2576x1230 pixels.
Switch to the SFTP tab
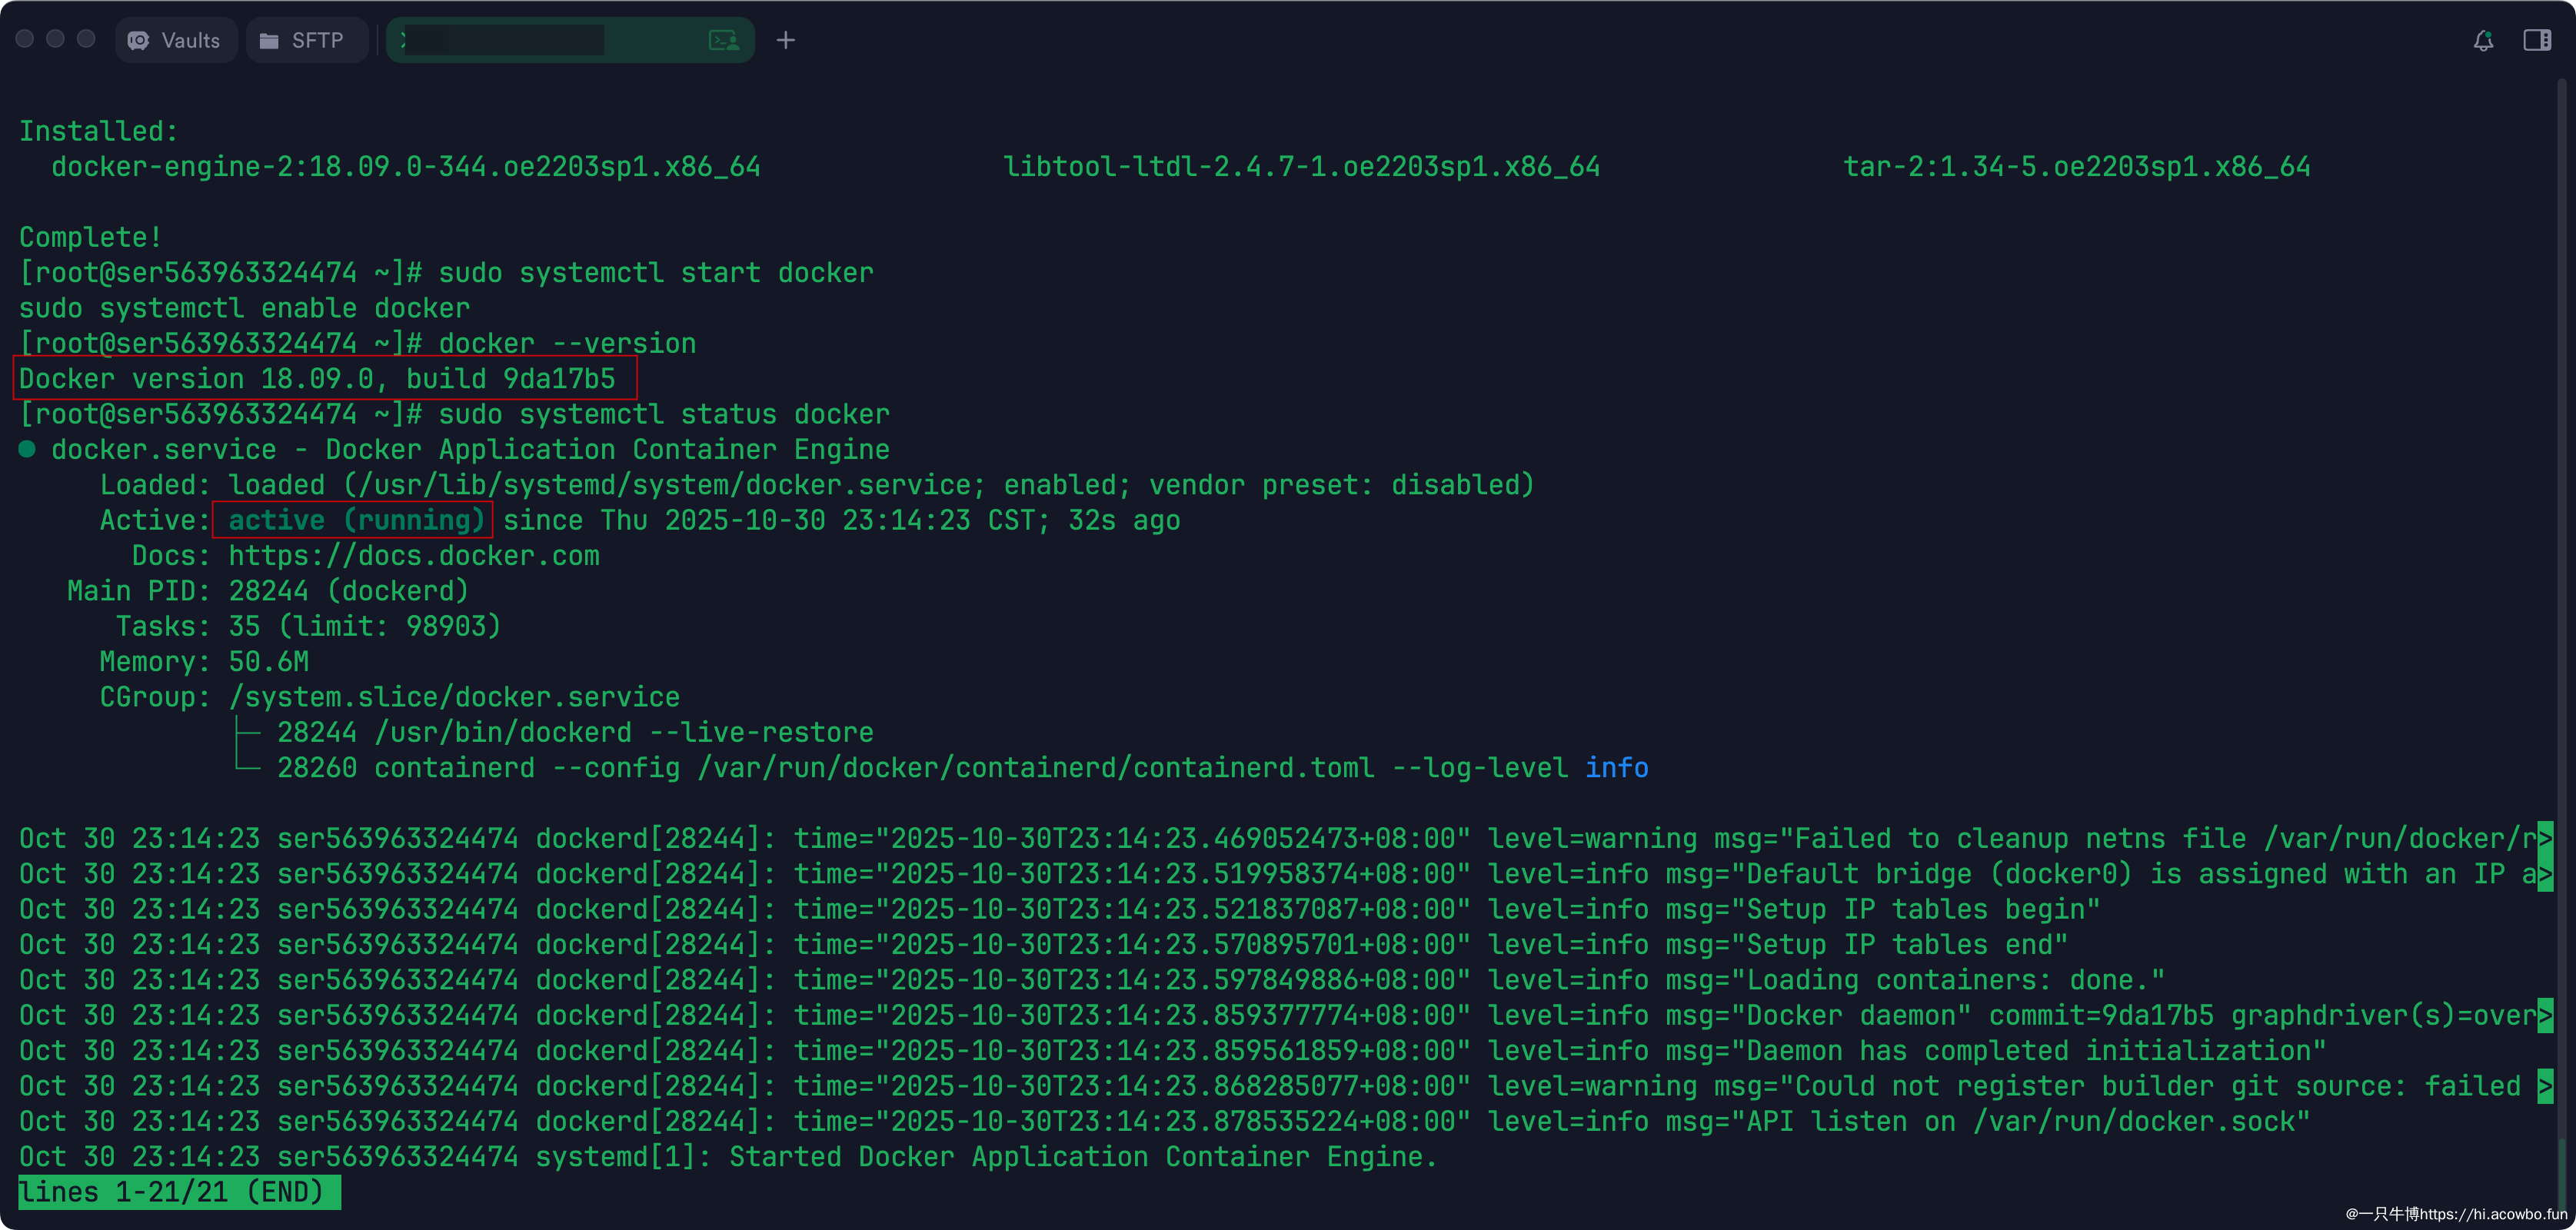[306, 40]
